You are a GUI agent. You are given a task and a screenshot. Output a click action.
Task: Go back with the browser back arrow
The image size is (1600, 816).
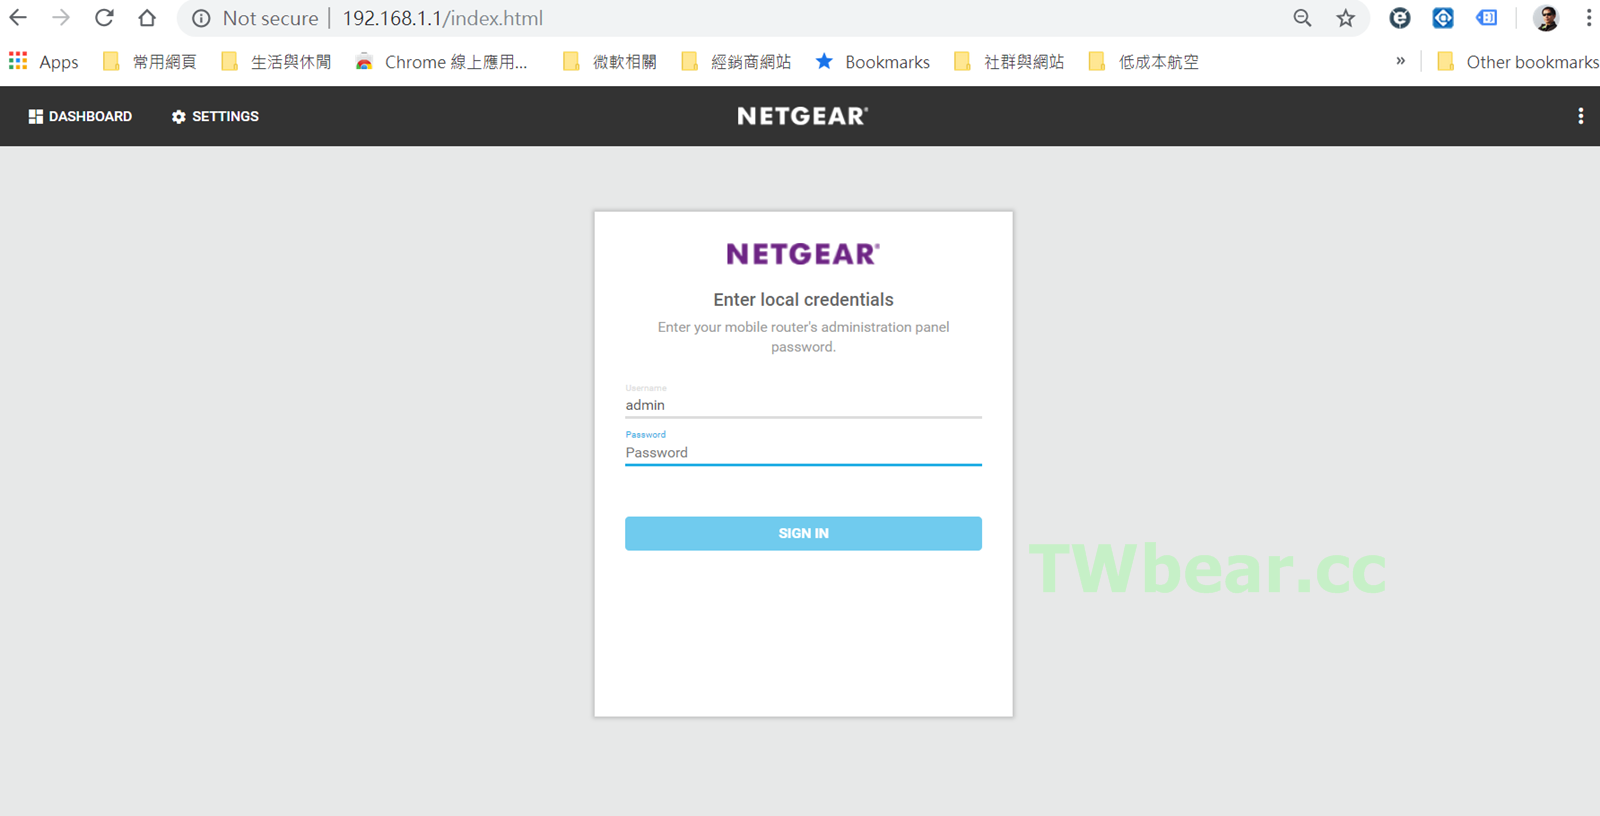click(x=18, y=18)
